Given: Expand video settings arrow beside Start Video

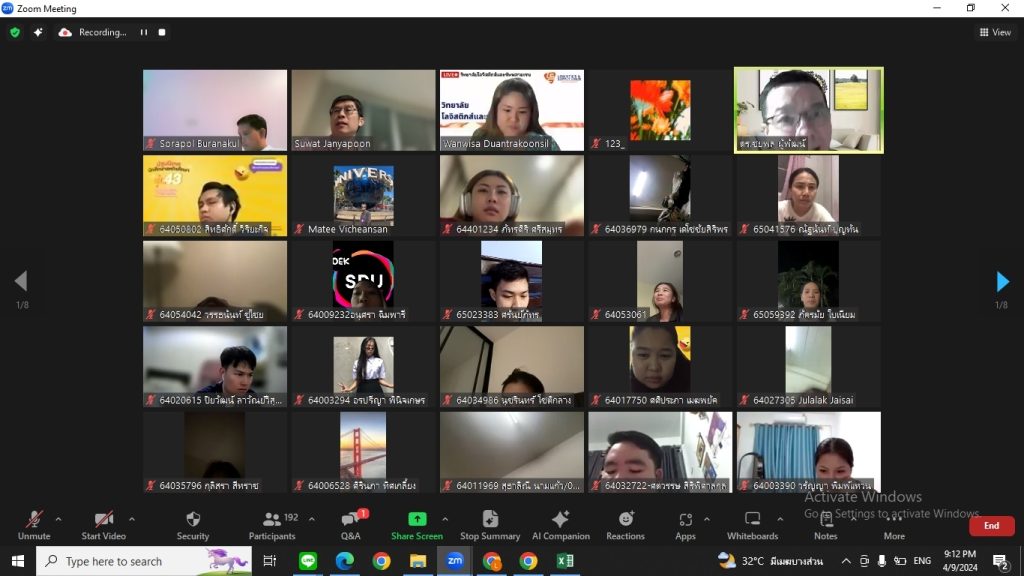Looking at the screenshot, I should 131,519.
